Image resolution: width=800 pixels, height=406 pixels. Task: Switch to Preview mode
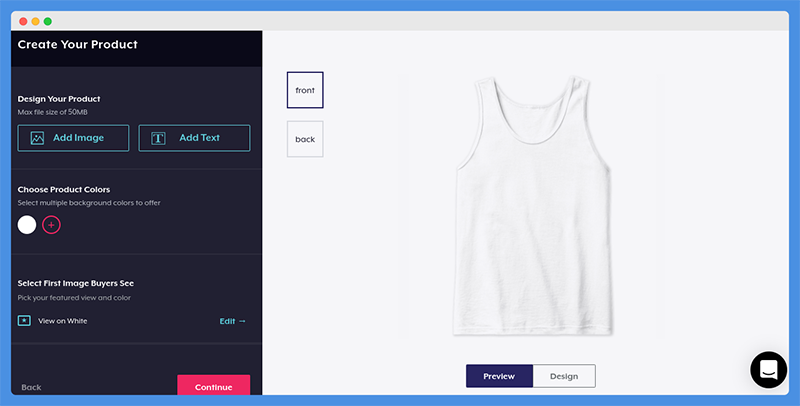click(x=499, y=376)
